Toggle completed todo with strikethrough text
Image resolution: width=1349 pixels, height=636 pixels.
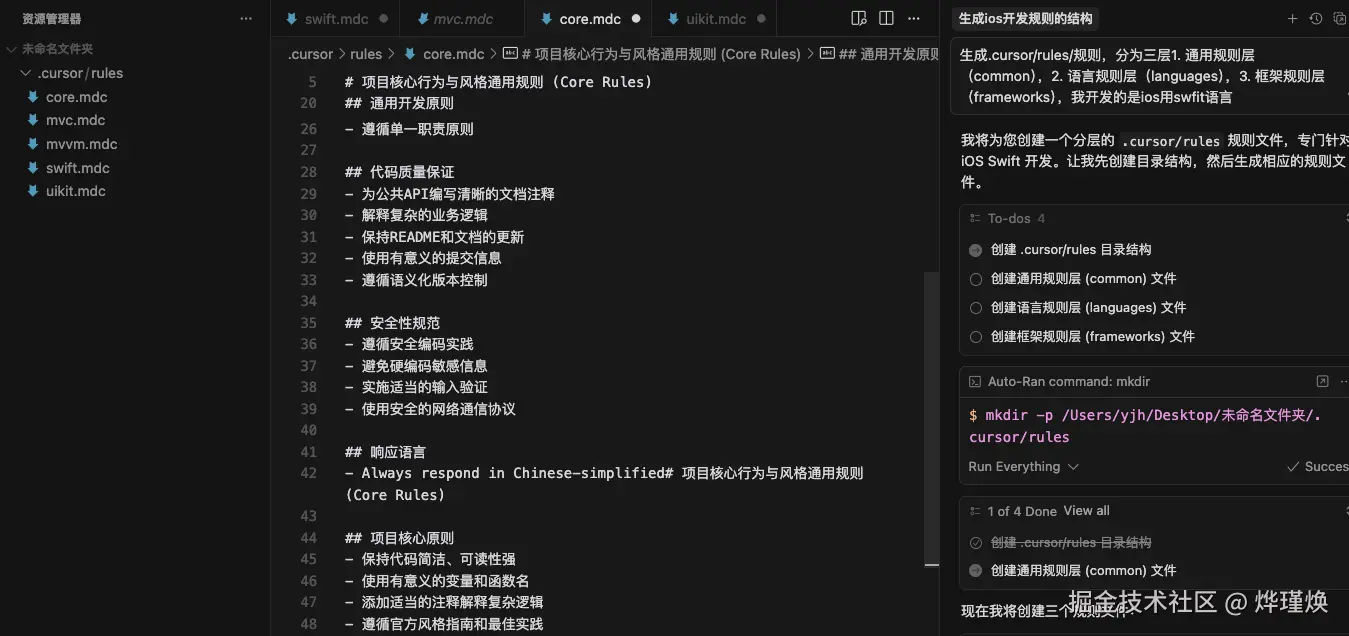tap(976, 543)
